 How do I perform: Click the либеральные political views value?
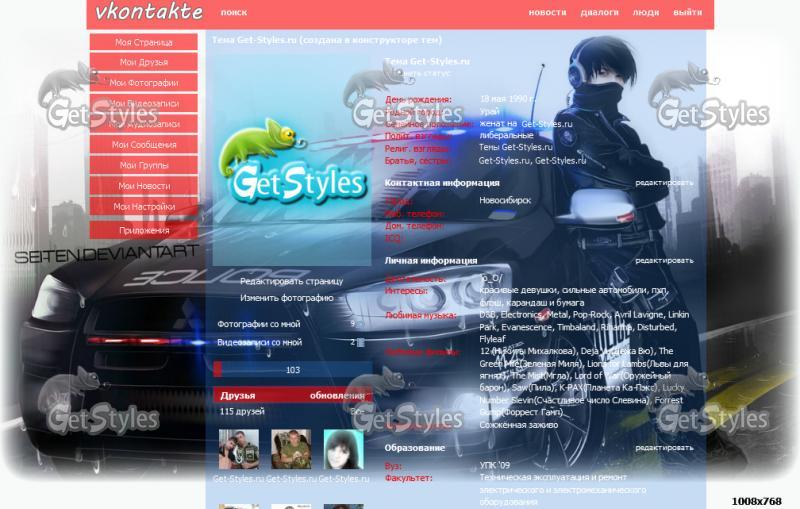pos(506,135)
